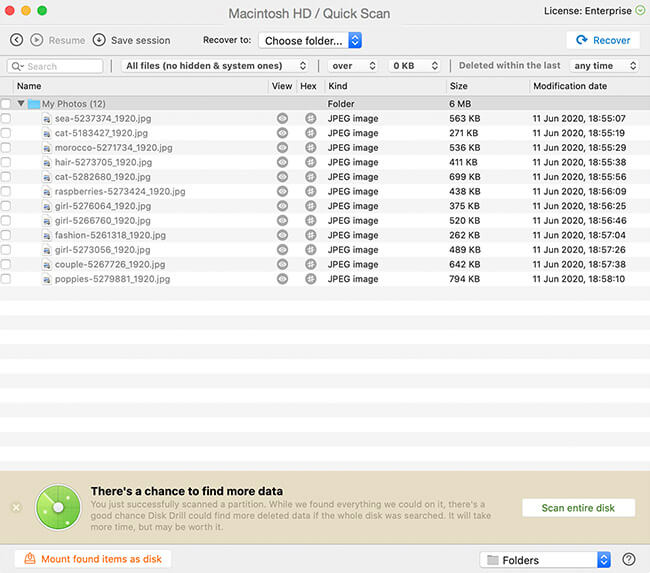
Task: Preview raspberries-5273424_1920.jpg with eye icon
Action: click(282, 192)
